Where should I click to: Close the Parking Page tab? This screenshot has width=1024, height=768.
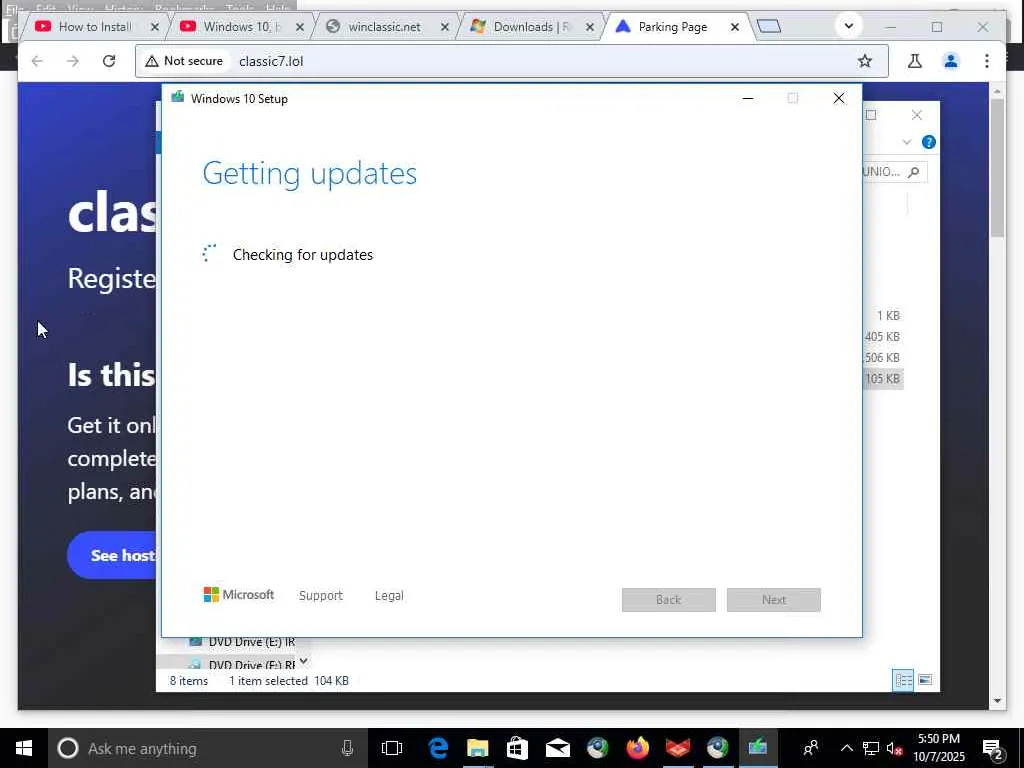click(x=735, y=27)
